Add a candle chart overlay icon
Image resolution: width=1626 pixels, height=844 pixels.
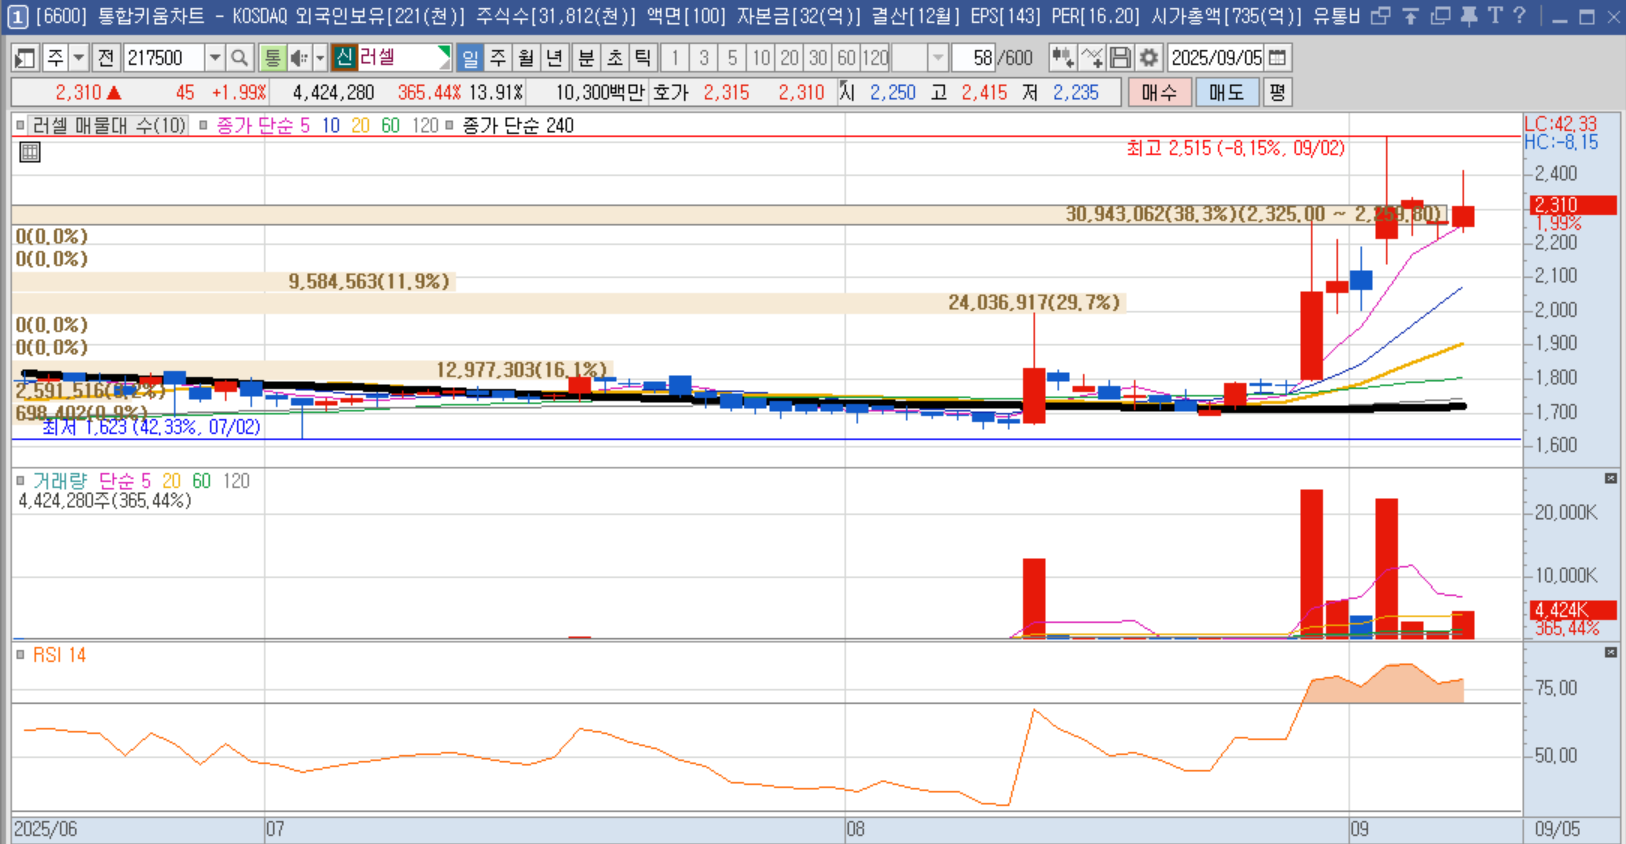point(1063,58)
